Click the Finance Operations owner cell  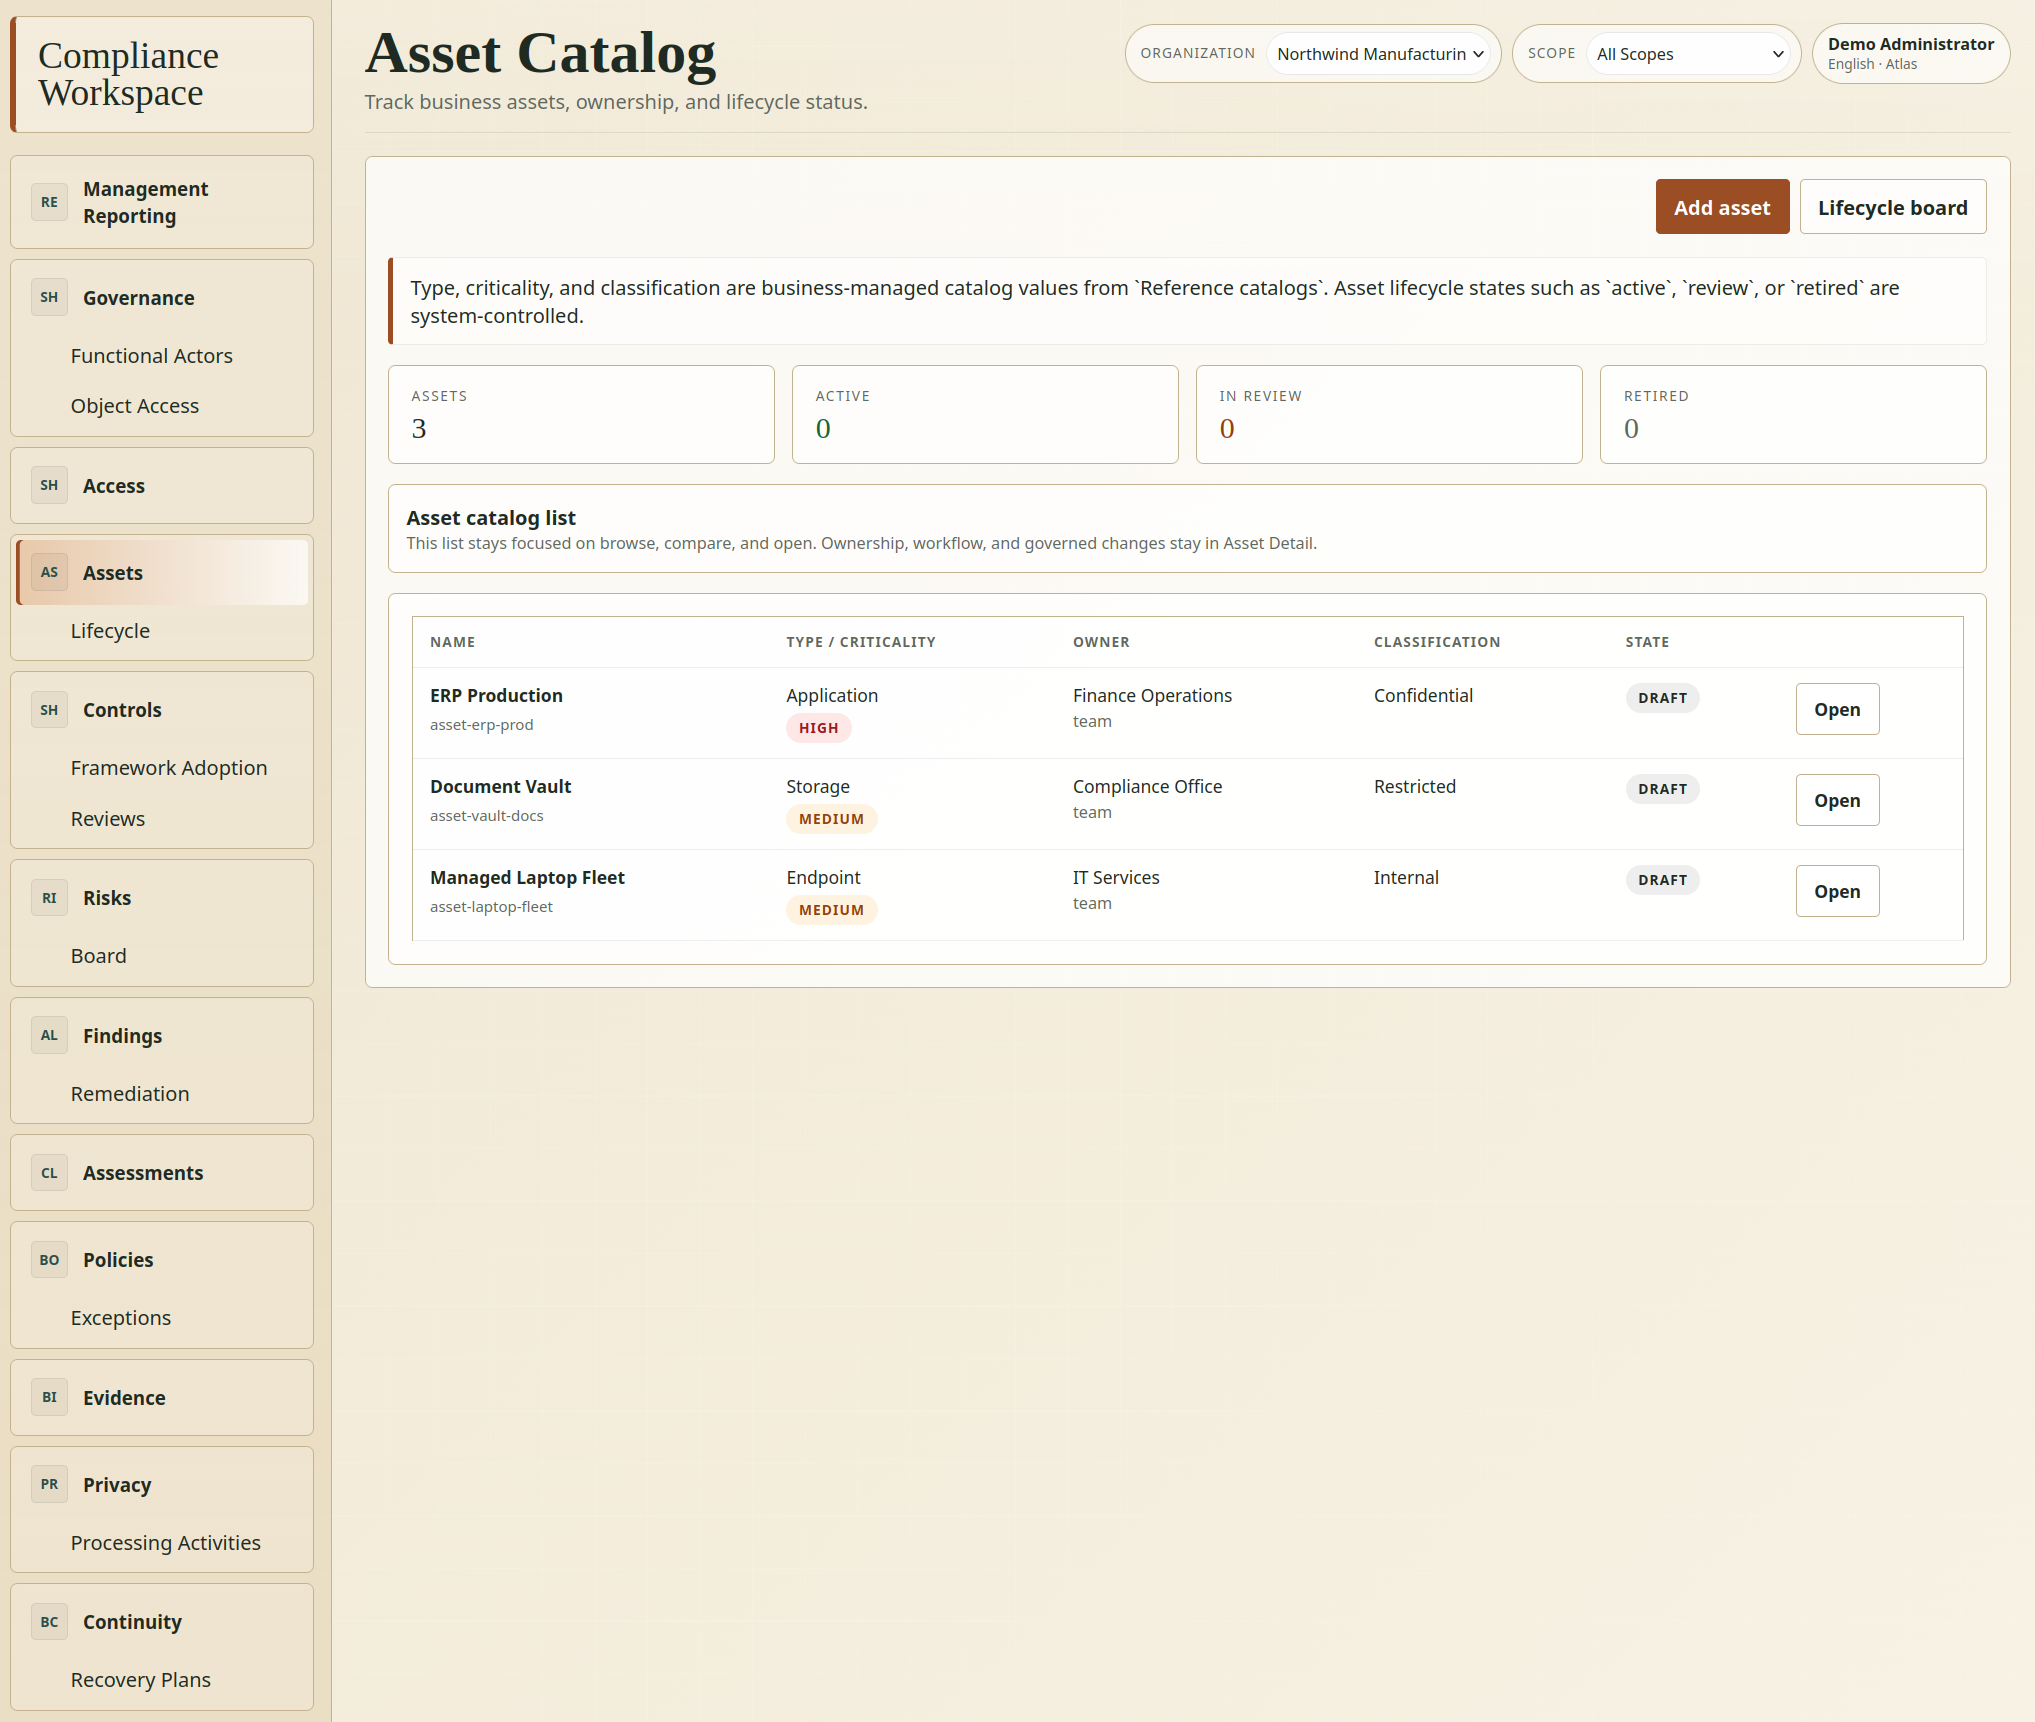click(1152, 695)
